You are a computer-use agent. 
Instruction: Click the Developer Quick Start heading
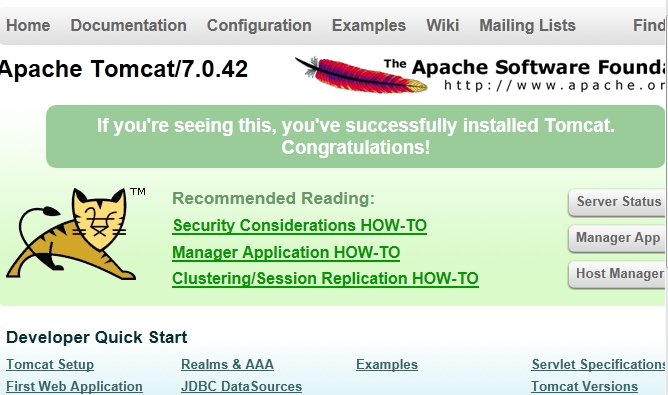pos(96,337)
